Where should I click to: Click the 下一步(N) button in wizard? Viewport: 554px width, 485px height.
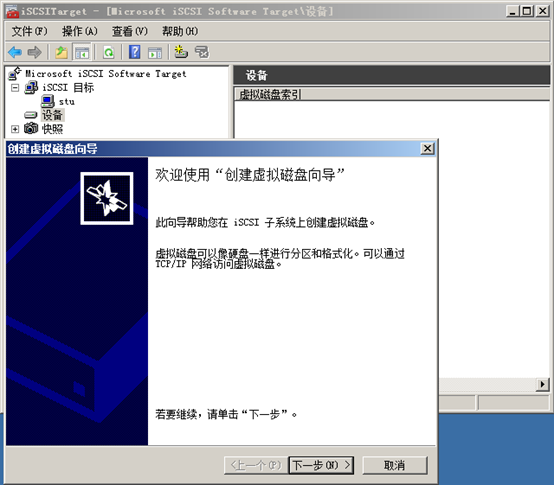(x=321, y=465)
